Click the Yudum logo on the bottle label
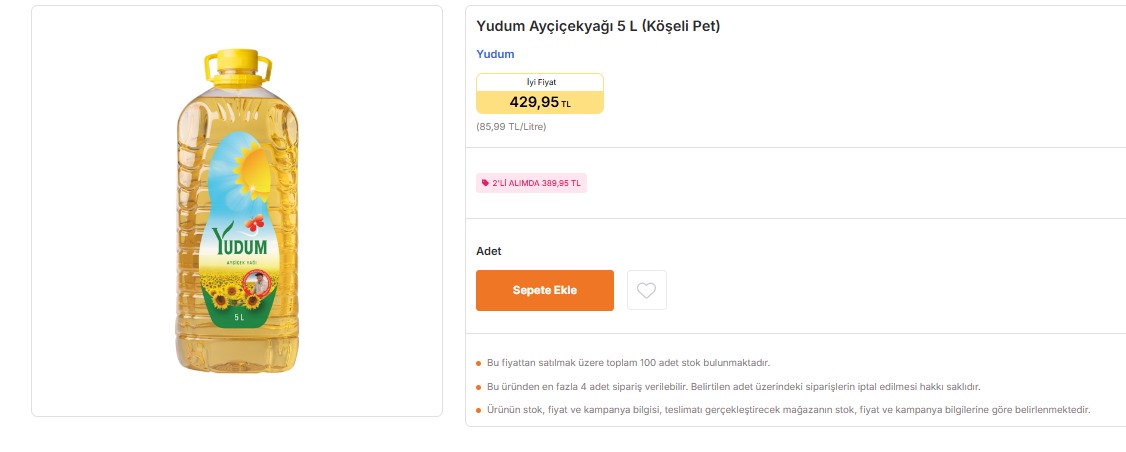This screenshot has width=1126, height=452. point(239,243)
